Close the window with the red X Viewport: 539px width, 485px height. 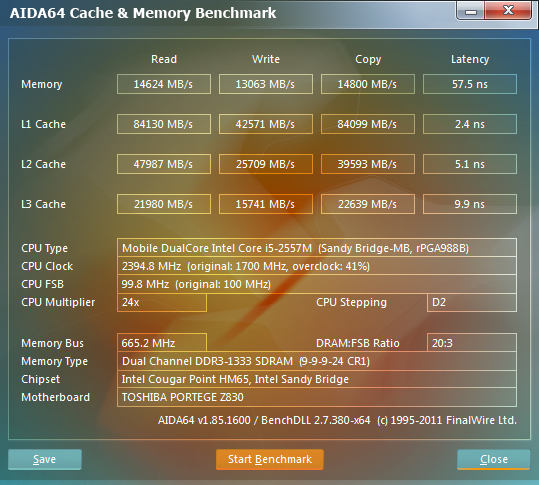pyautogui.click(x=508, y=11)
